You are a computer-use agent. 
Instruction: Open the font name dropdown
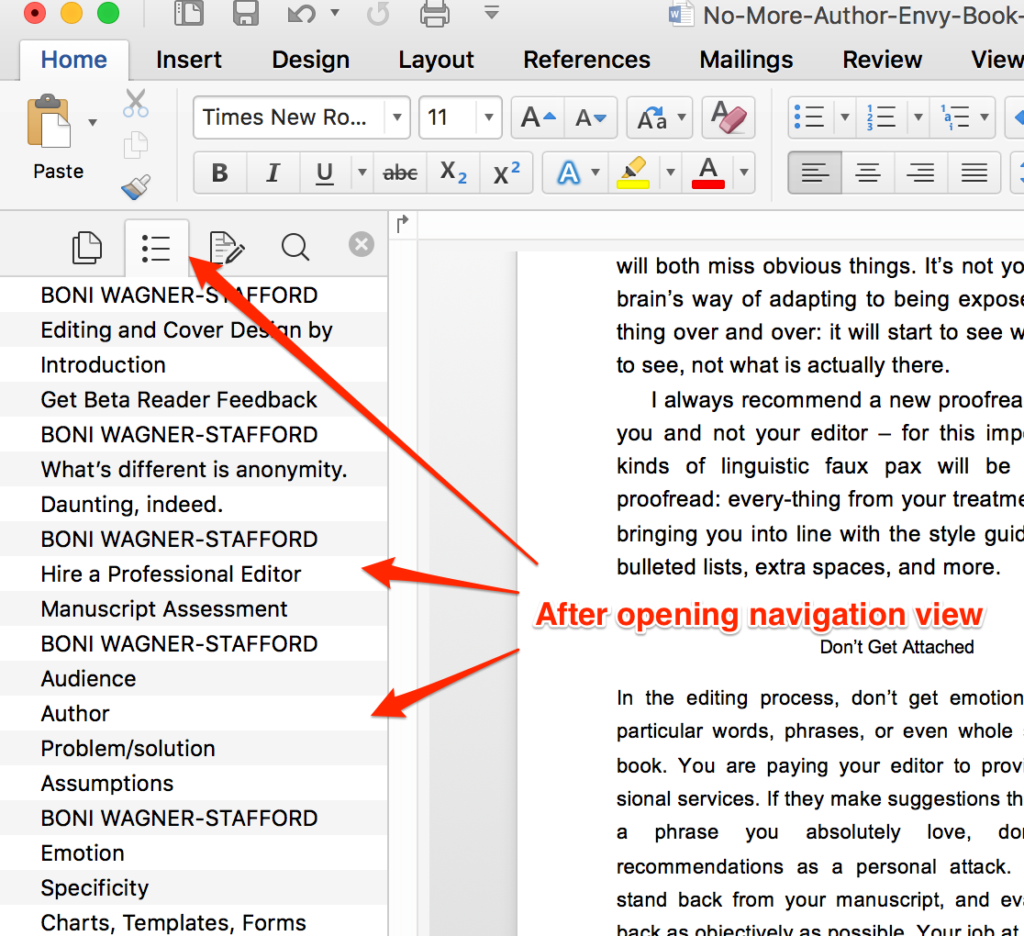point(396,117)
